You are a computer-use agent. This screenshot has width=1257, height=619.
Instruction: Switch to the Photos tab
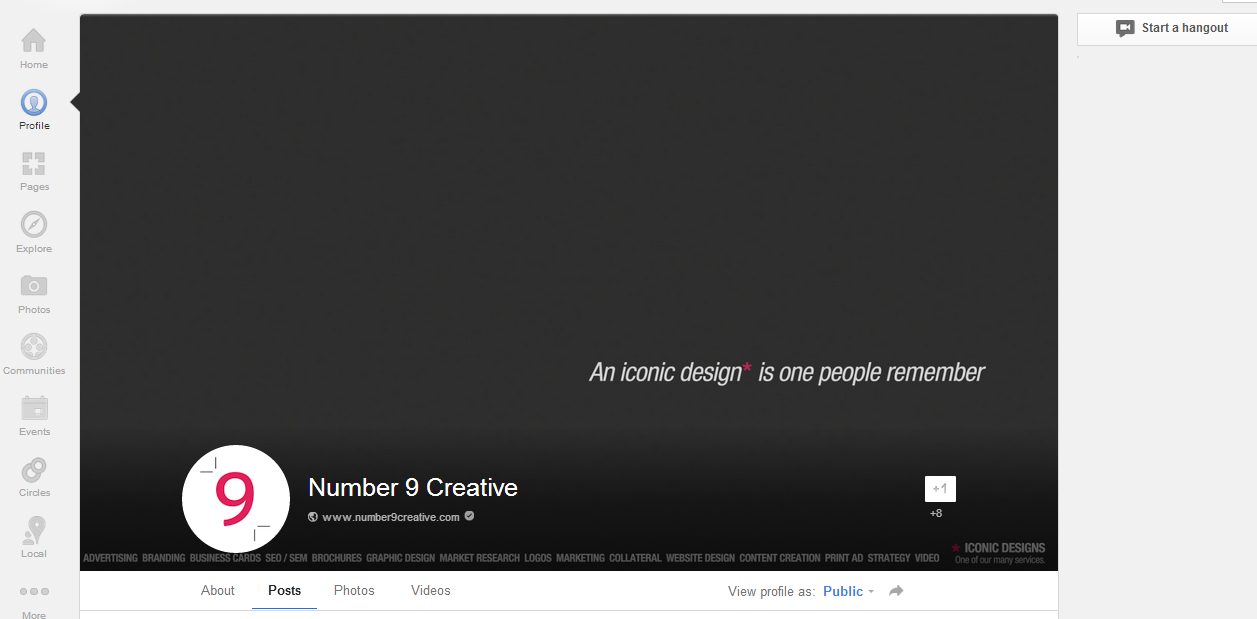pyautogui.click(x=354, y=591)
